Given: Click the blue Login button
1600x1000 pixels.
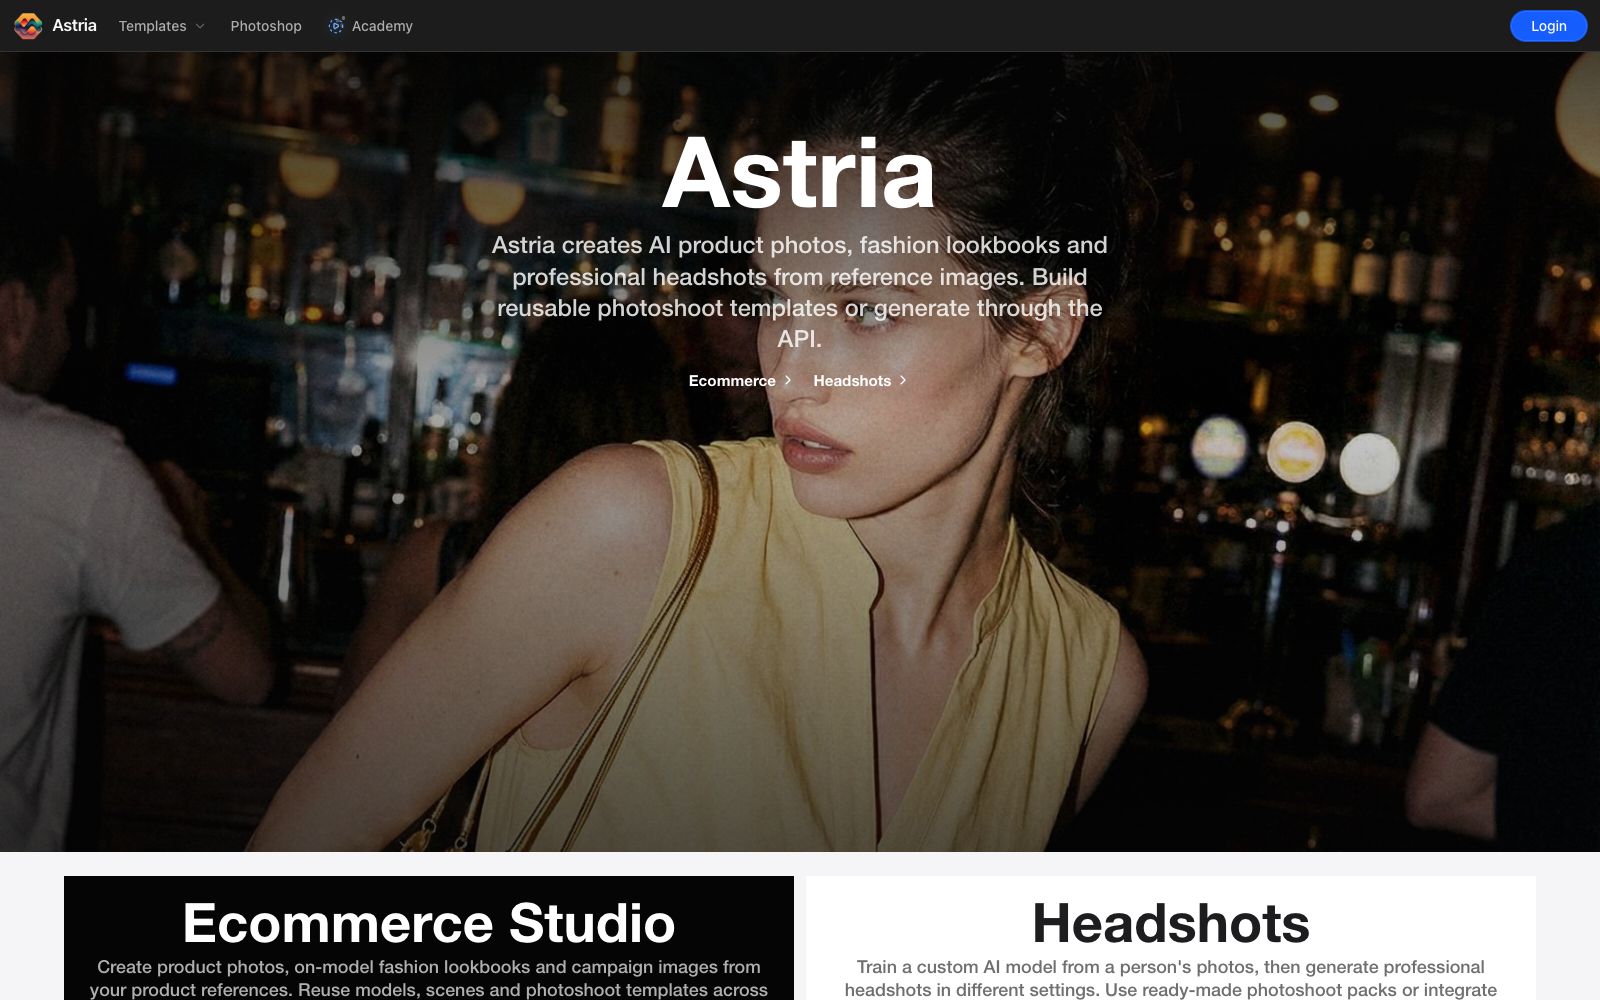Looking at the screenshot, I should (1548, 26).
